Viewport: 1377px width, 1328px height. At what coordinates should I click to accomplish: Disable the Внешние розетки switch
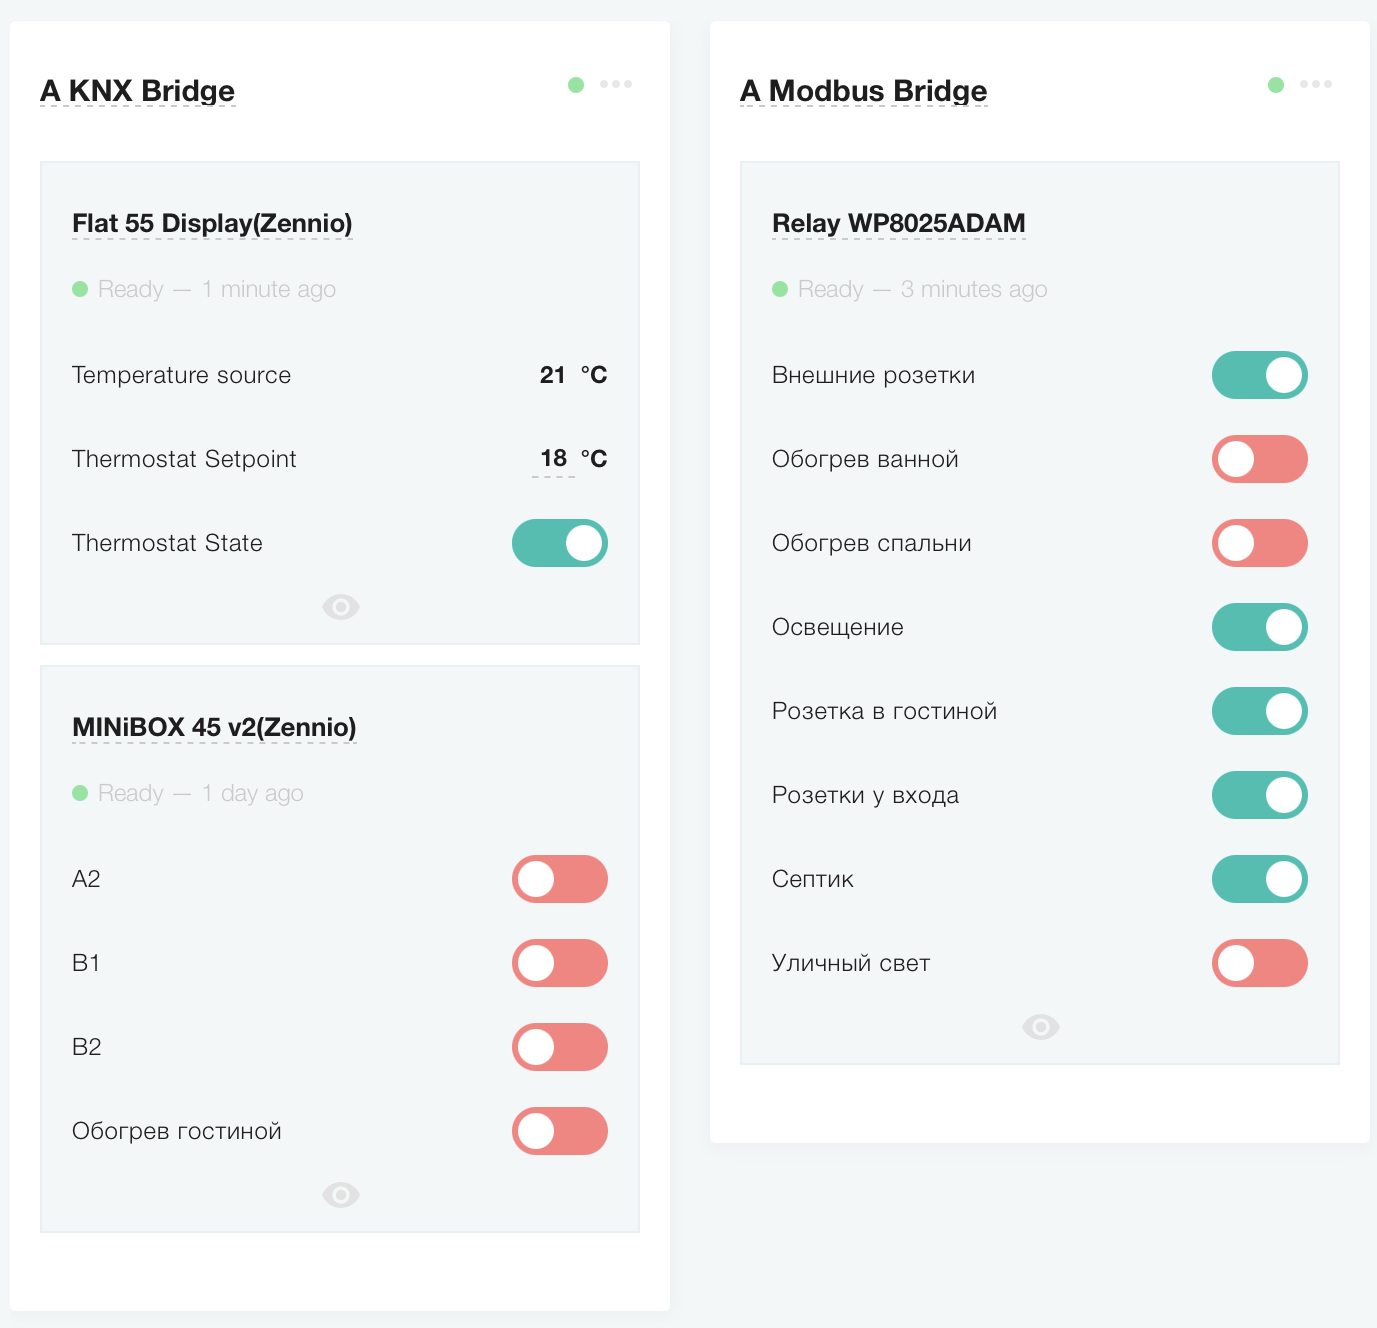[1260, 375]
